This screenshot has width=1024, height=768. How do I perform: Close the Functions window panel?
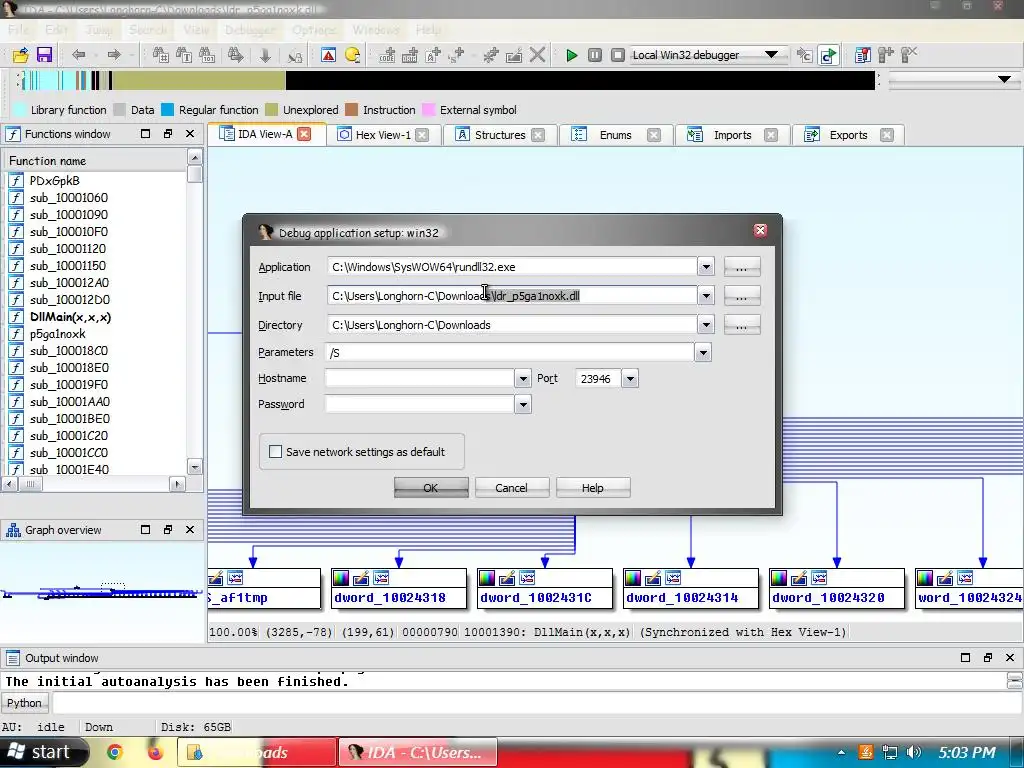tap(190, 134)
